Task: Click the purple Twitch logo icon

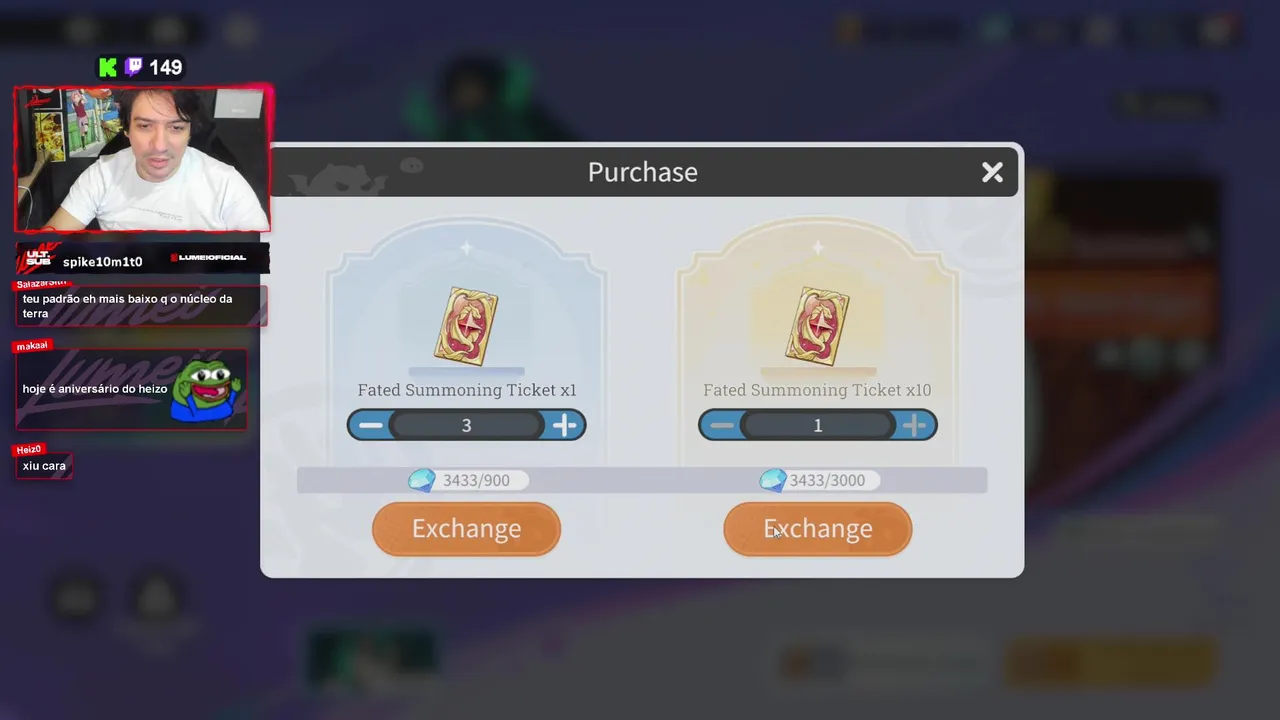Action: (133, 67)
